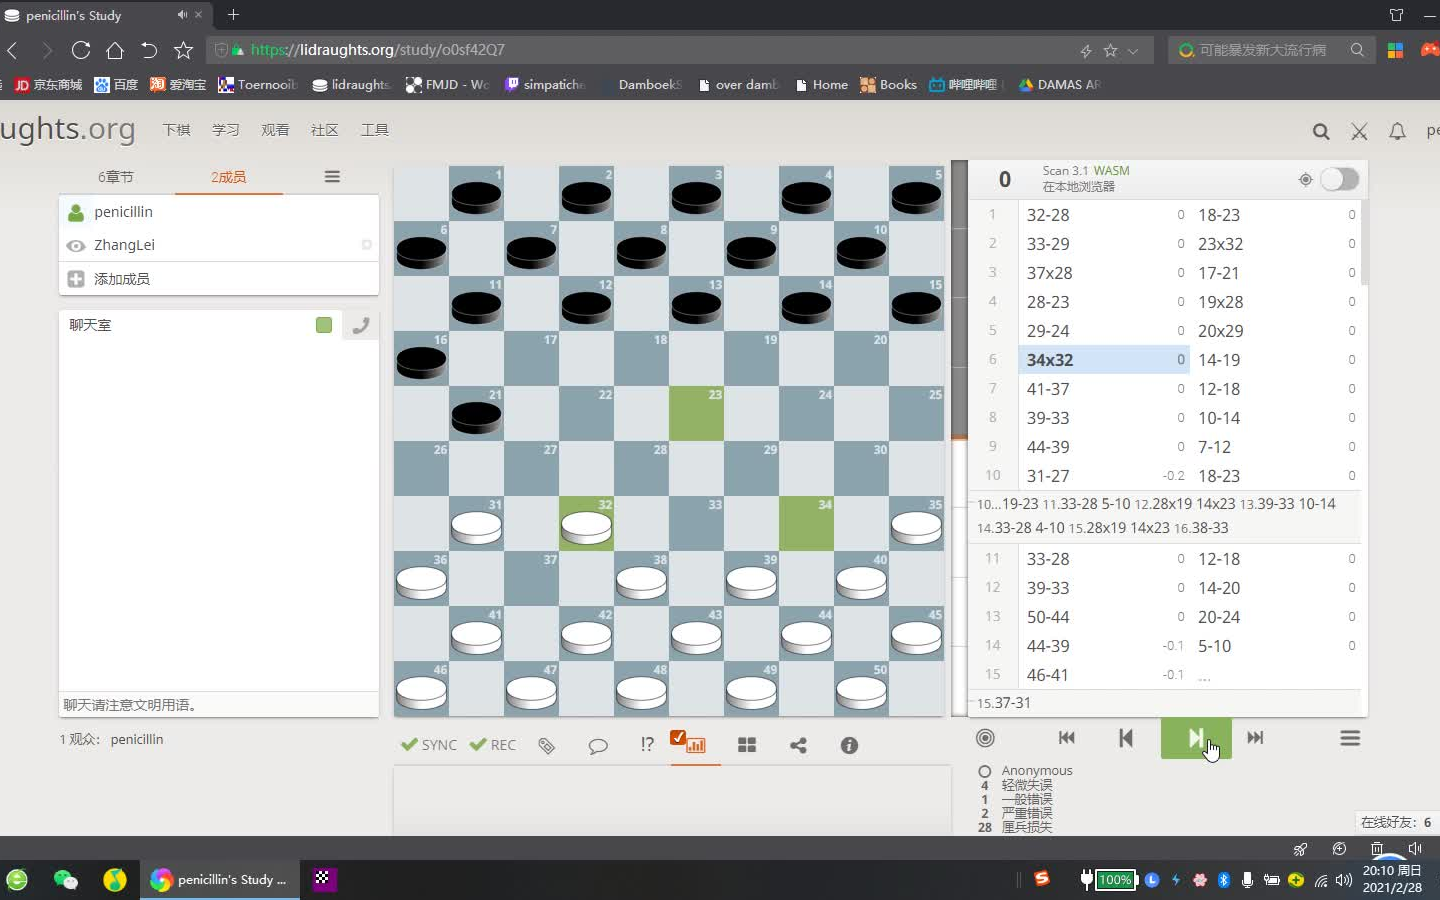The width and height of the screenshot is (1440, 900).
Task: Click the practice target icon
Action: click(x=985, y=738)
